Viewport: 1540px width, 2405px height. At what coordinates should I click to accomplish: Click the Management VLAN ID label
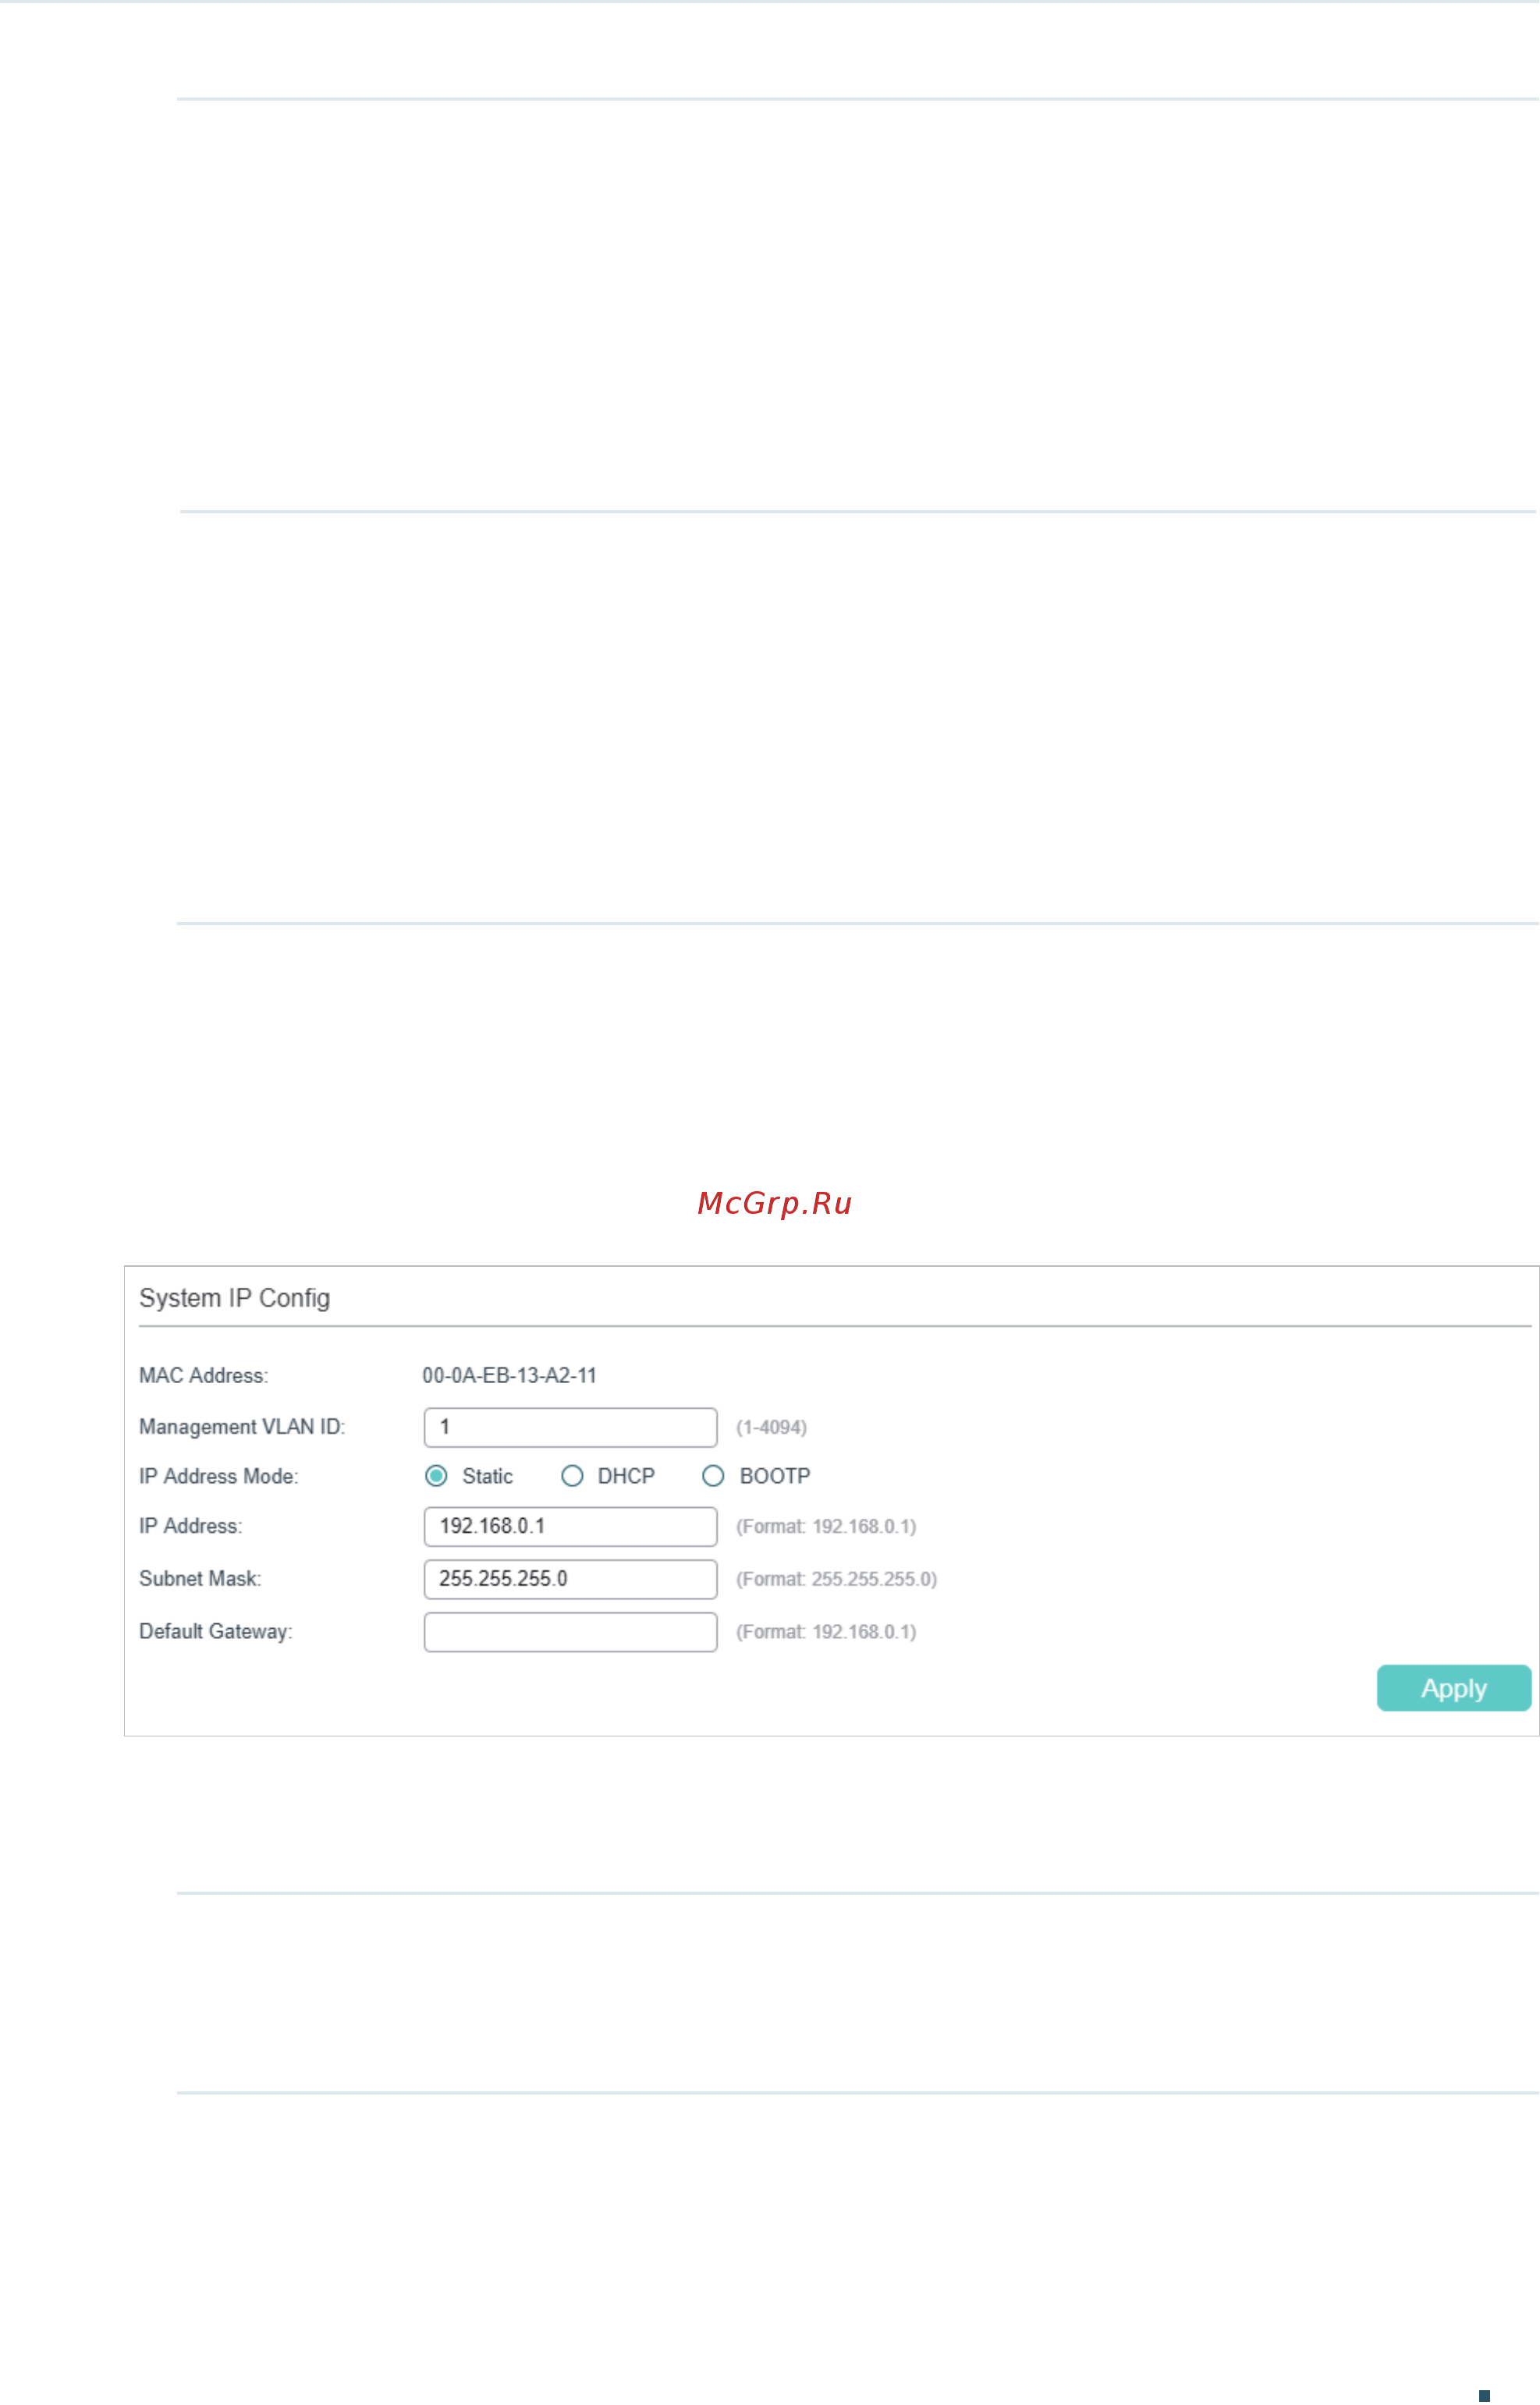242,1427
